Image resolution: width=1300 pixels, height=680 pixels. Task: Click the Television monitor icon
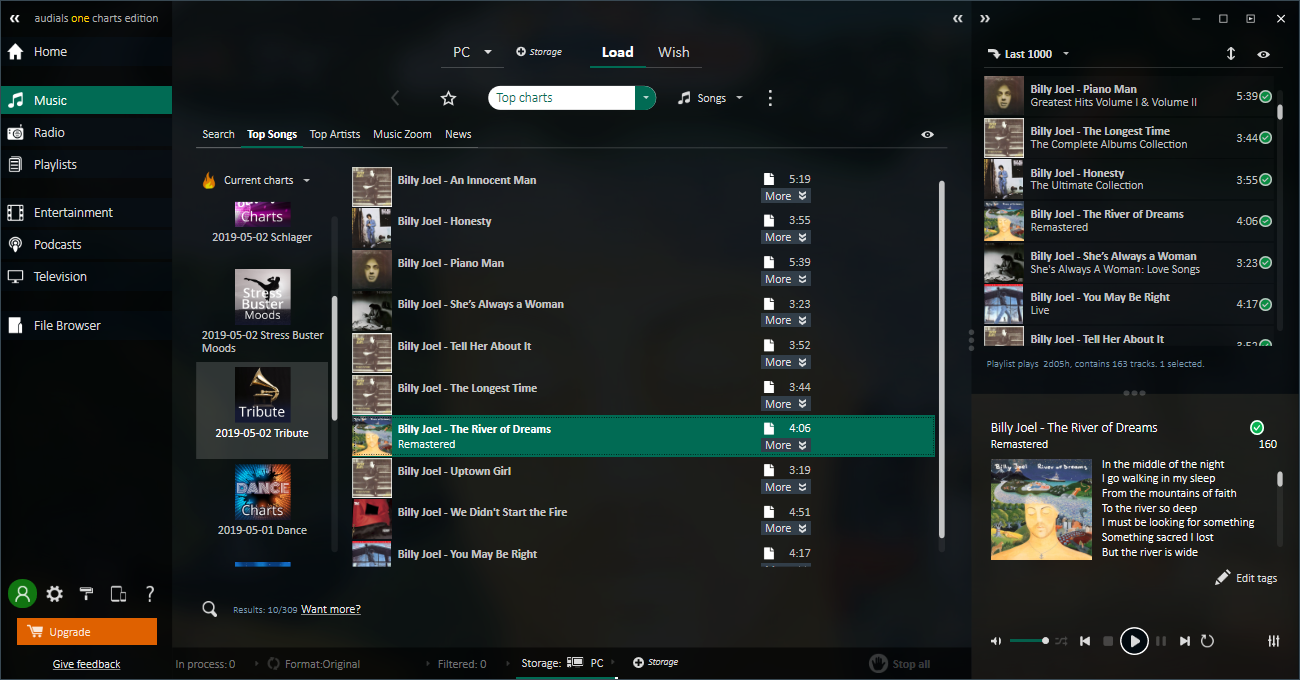[15, 277]
